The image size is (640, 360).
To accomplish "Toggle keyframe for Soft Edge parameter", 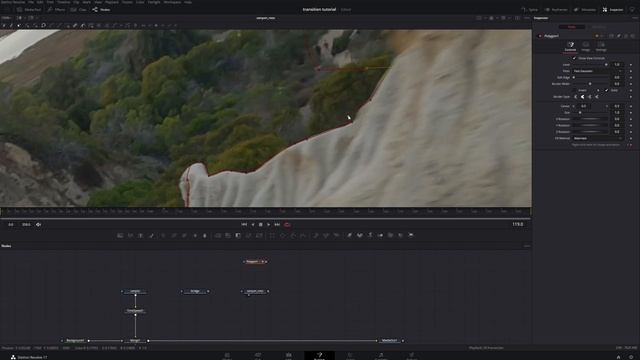I will coord(631,77).
